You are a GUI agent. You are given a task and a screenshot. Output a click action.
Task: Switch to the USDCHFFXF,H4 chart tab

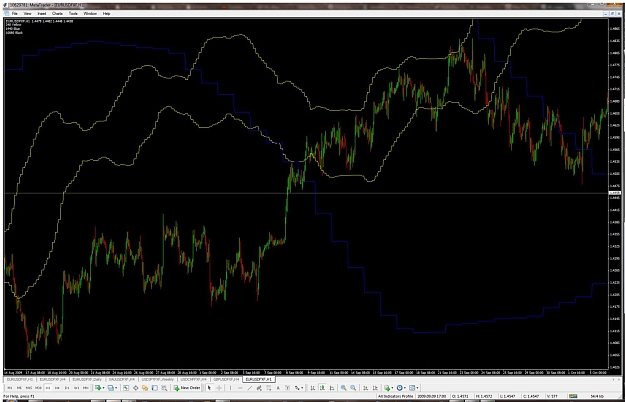193,379
